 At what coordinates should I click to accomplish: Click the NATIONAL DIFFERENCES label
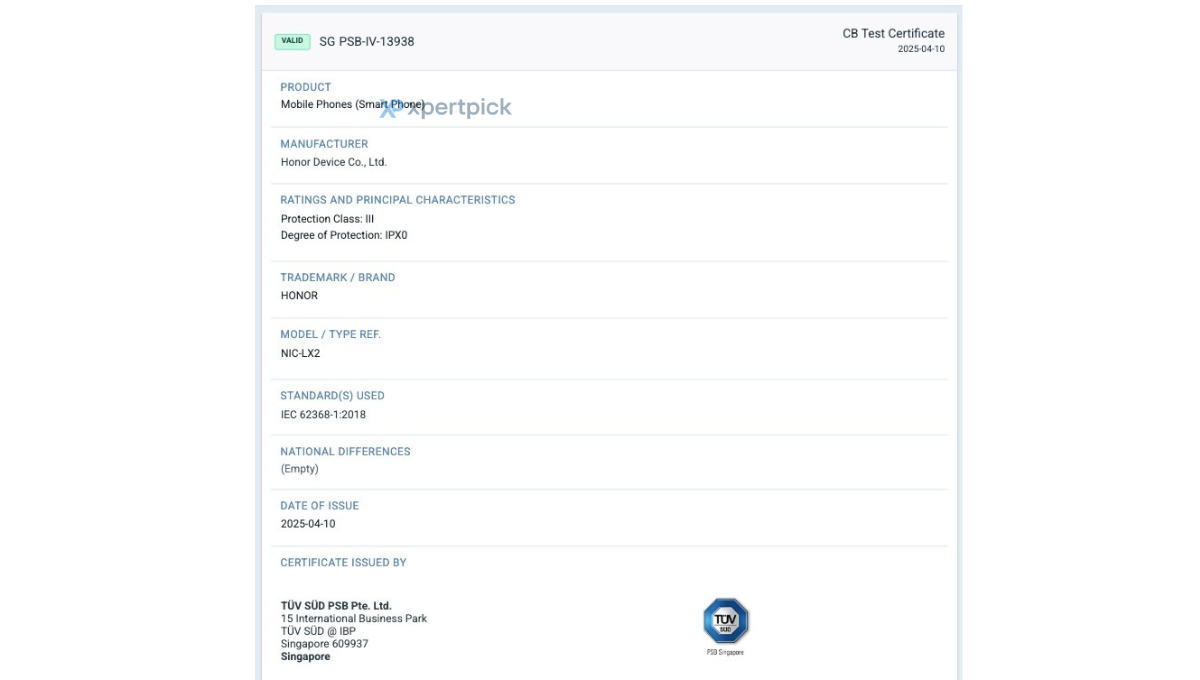(x=345, y=452)
